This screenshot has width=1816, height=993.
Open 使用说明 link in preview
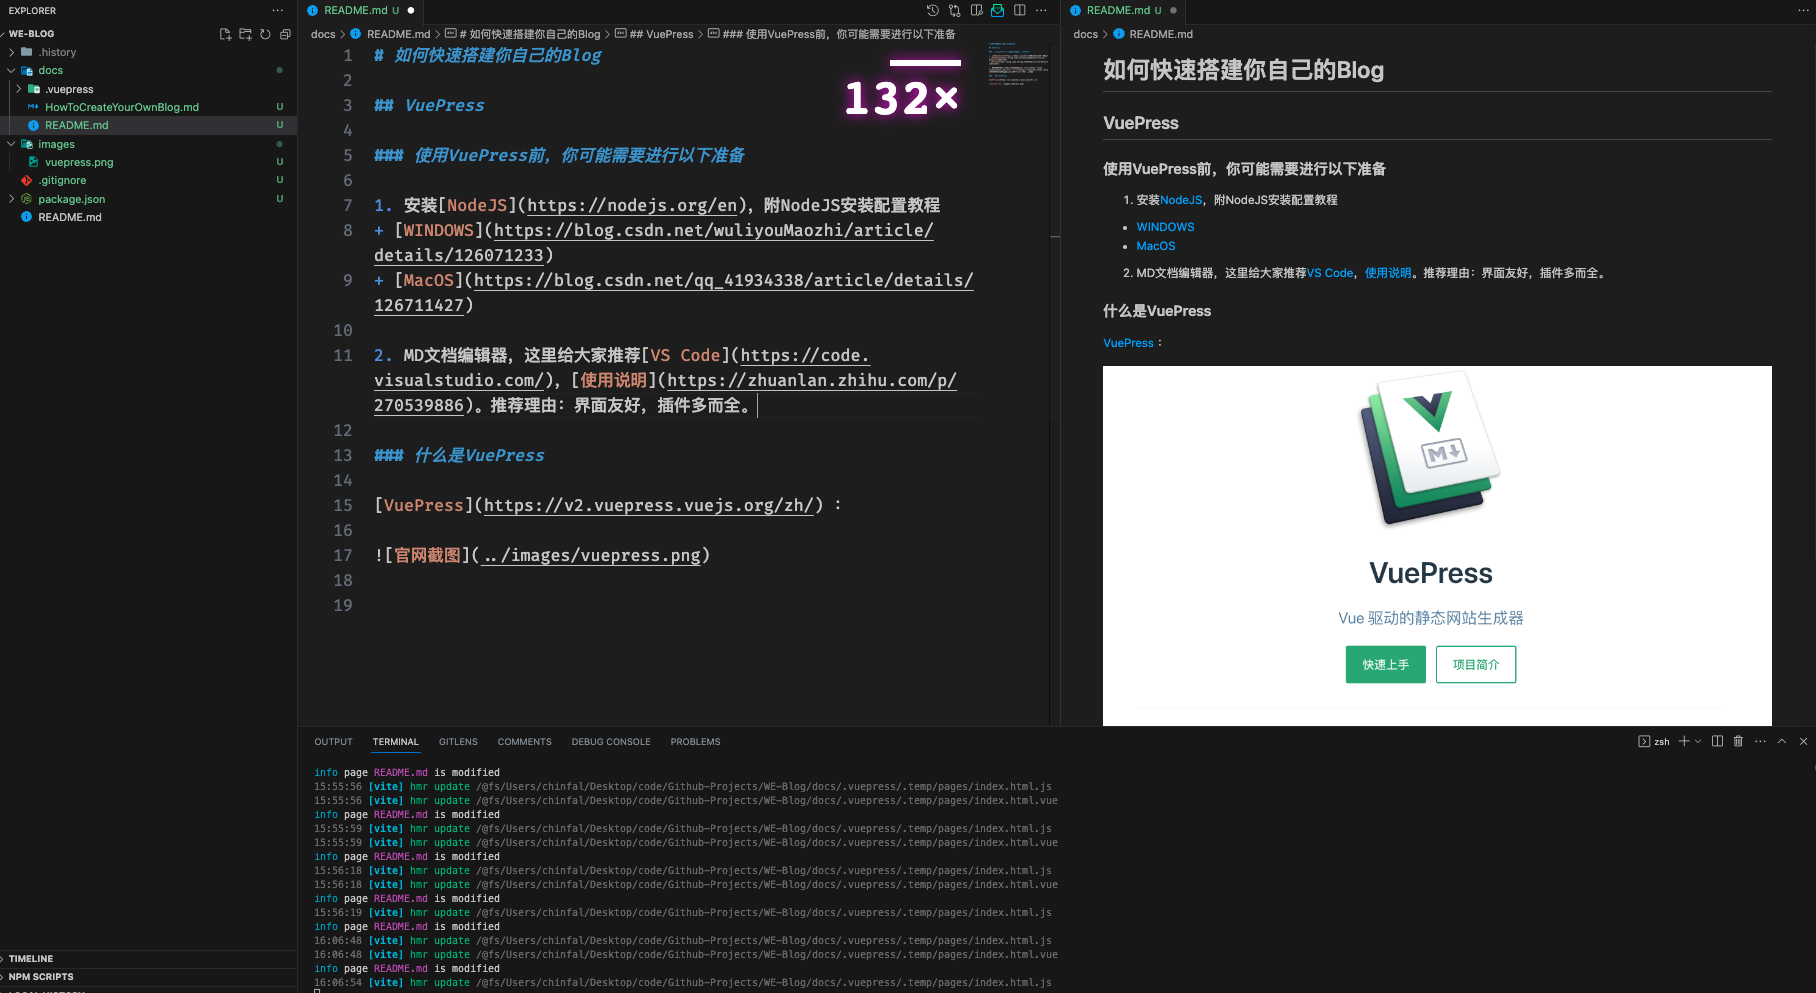click(x=1388, y=273)
